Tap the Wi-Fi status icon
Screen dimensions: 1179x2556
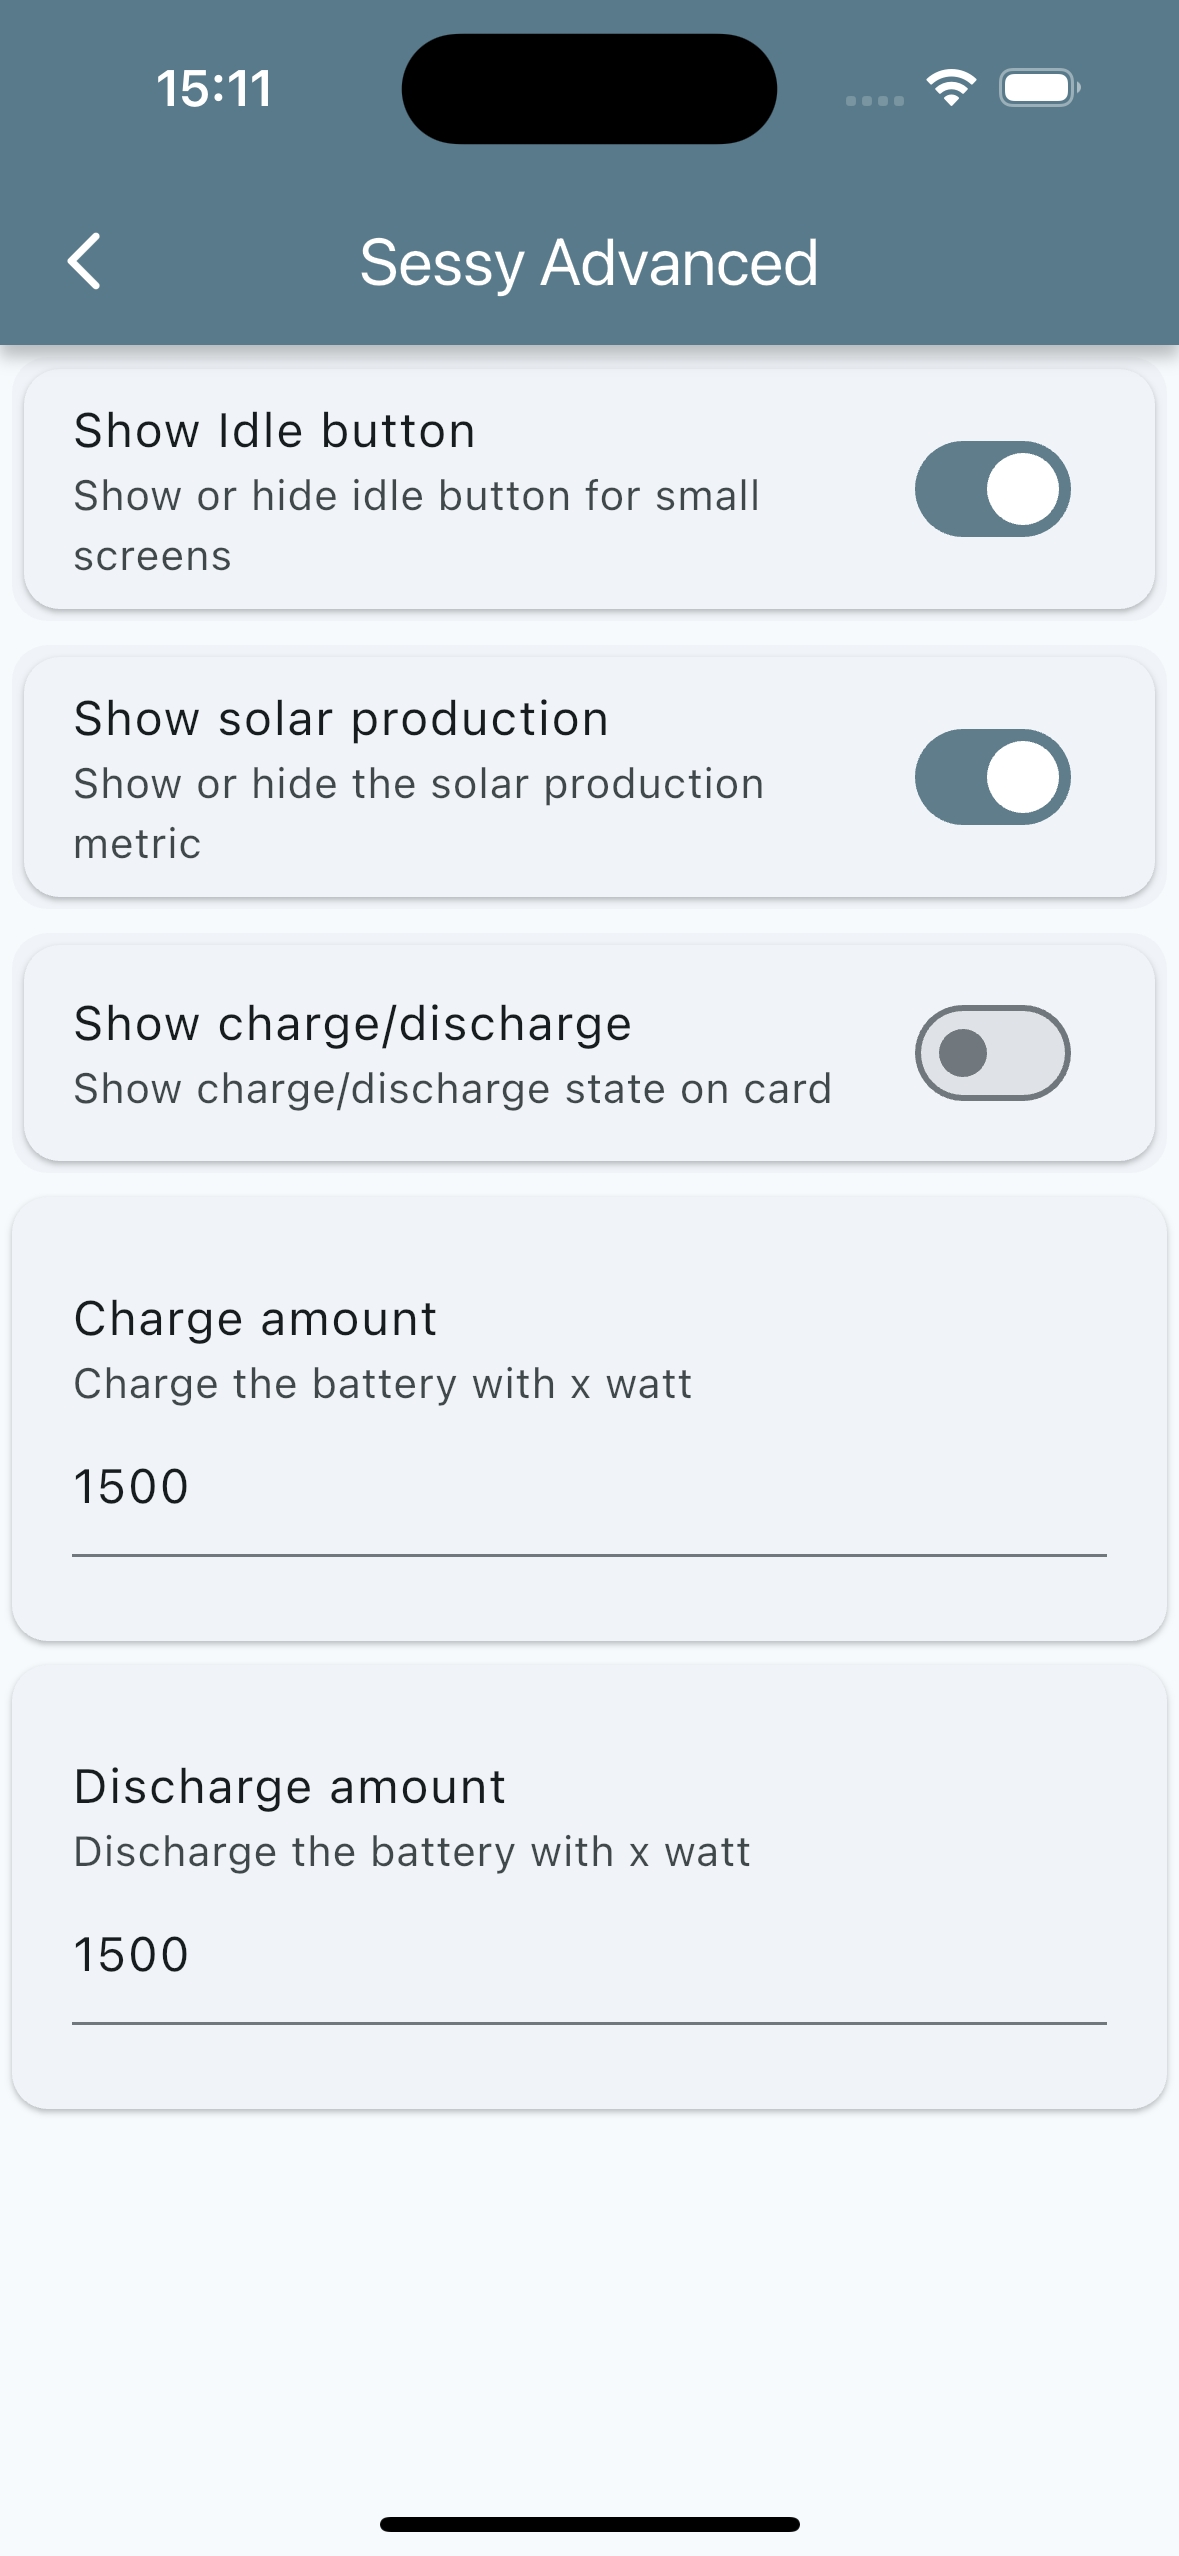tap(950, 88)
